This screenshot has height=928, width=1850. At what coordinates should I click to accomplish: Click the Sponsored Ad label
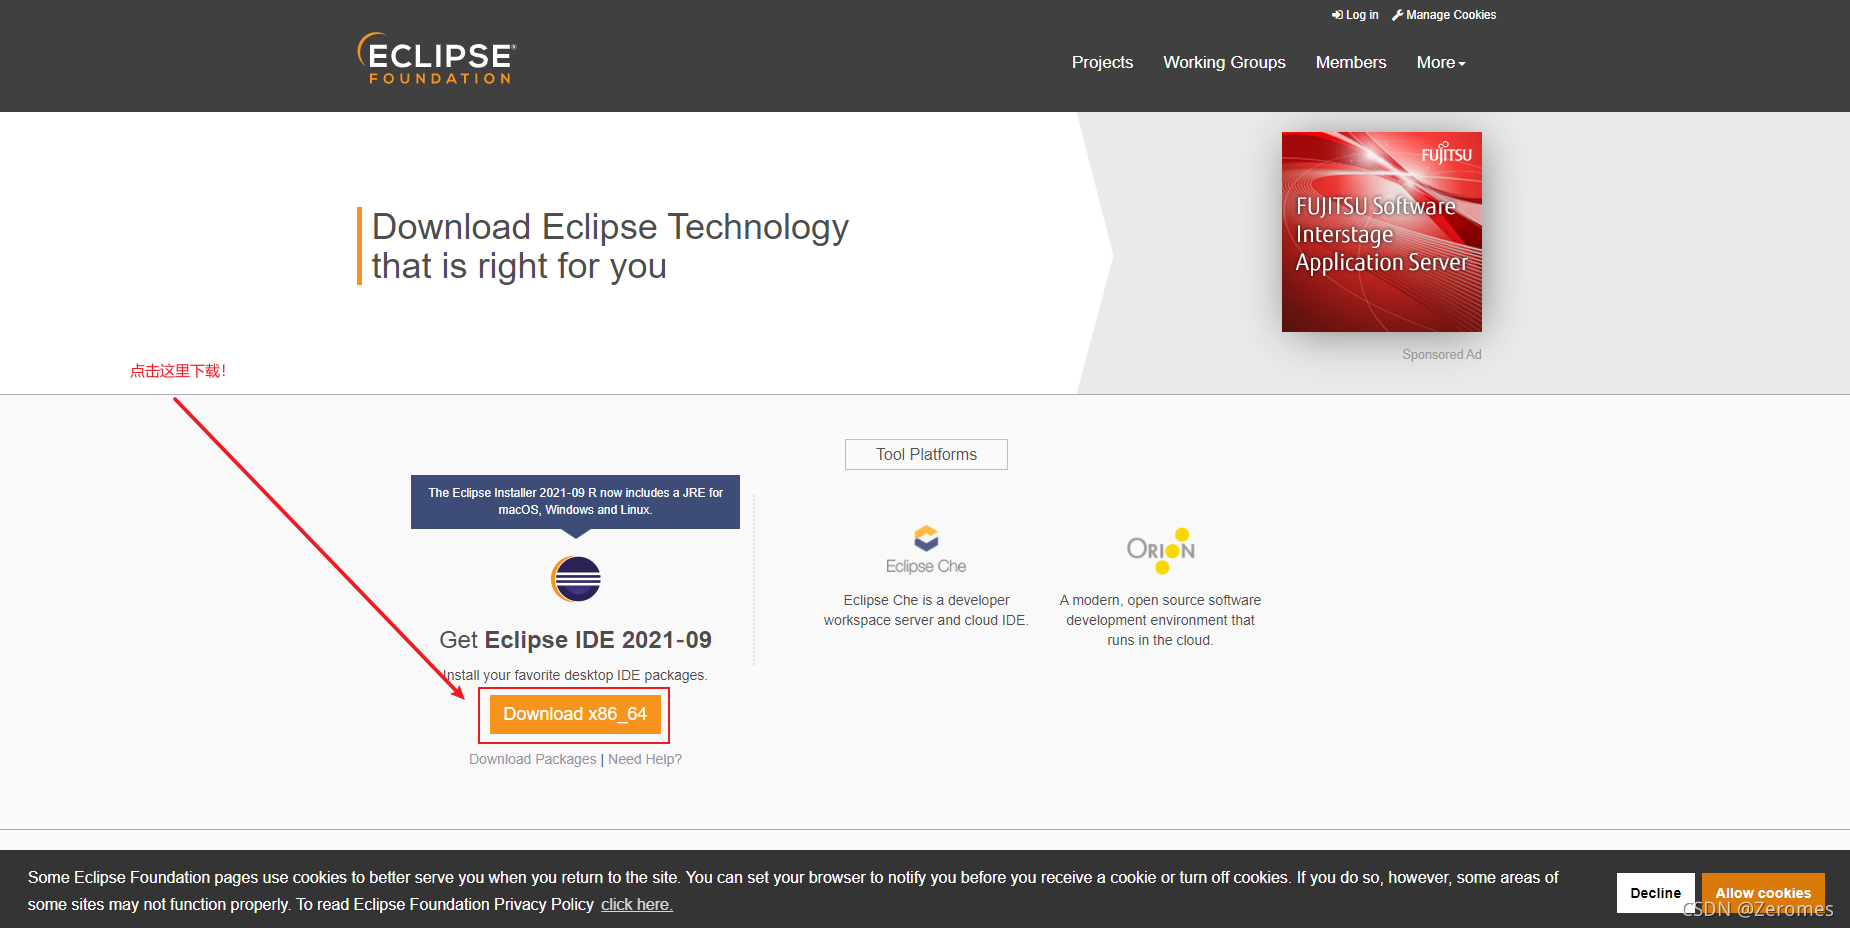click(x=1441, y=354)
